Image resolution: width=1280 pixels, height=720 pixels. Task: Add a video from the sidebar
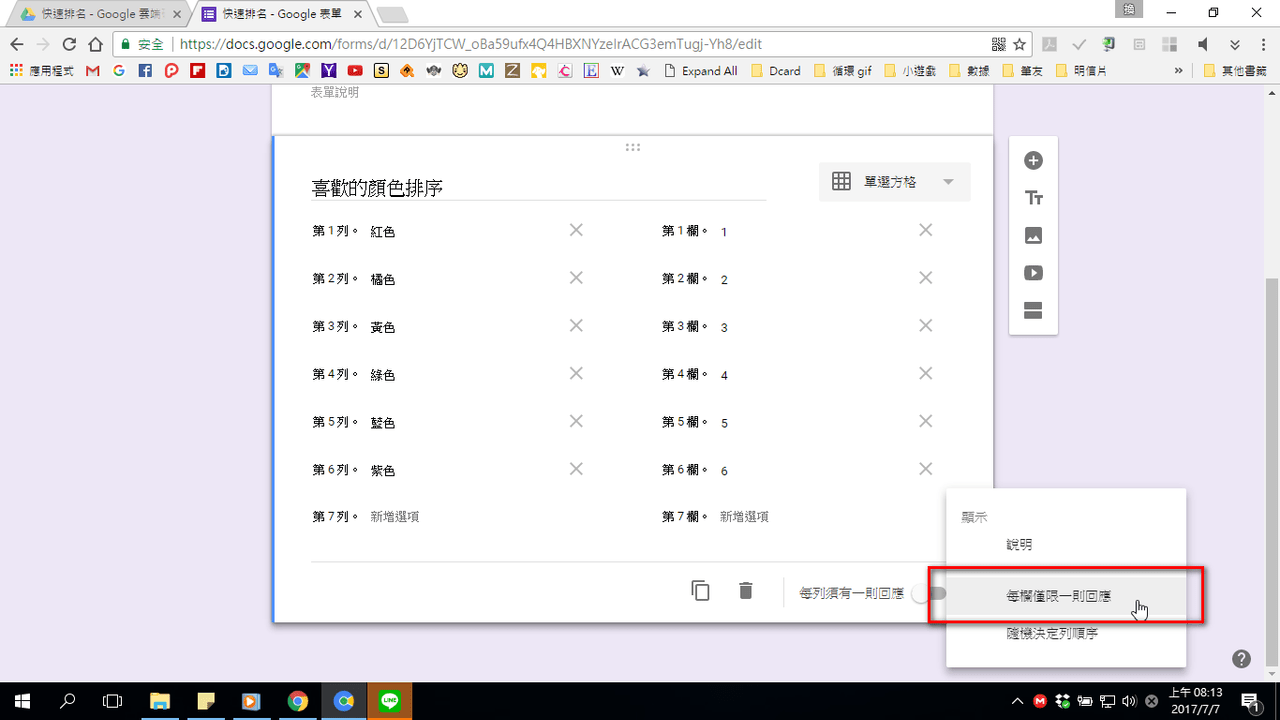[1033, 273]
